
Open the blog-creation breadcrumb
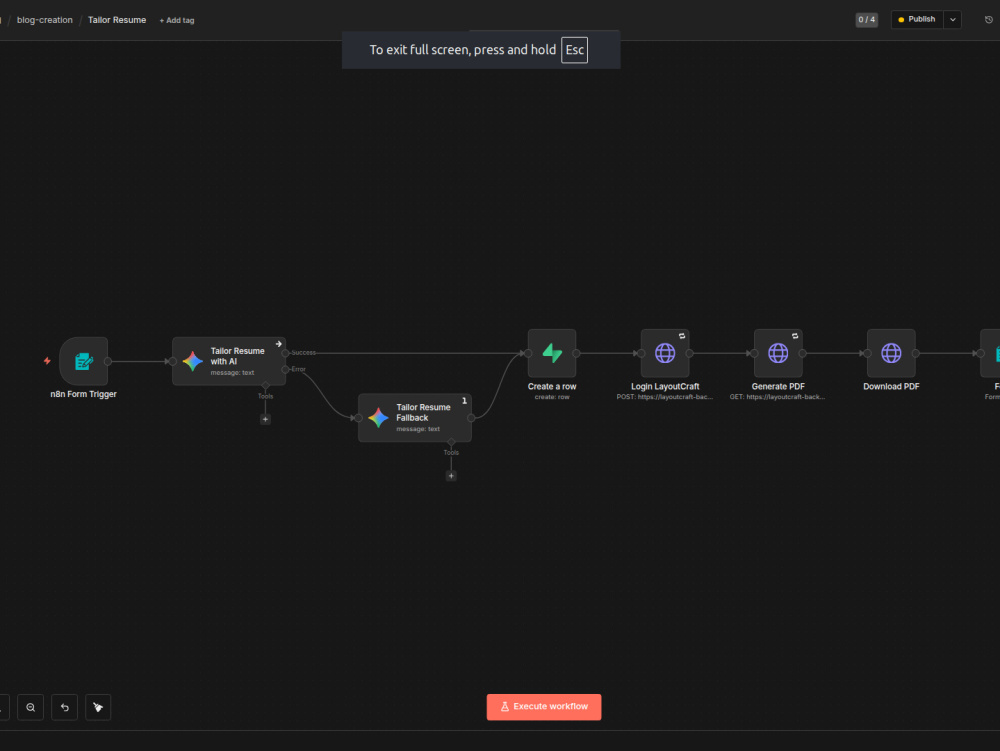[45, 20]
